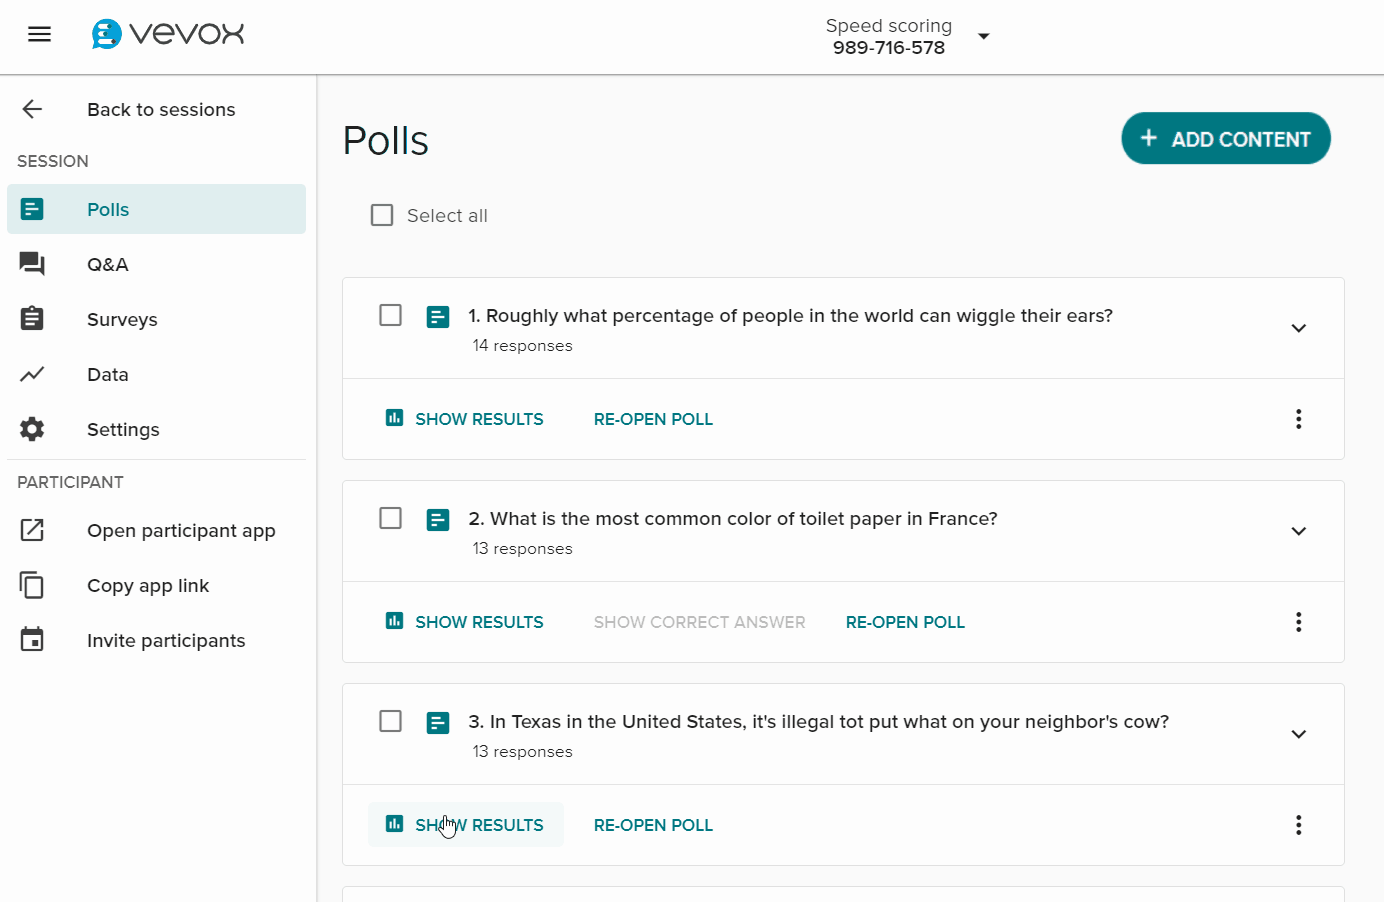Screen dimensions: 1384x902
Task: Open more options for poll 3
Action: 1299,825
